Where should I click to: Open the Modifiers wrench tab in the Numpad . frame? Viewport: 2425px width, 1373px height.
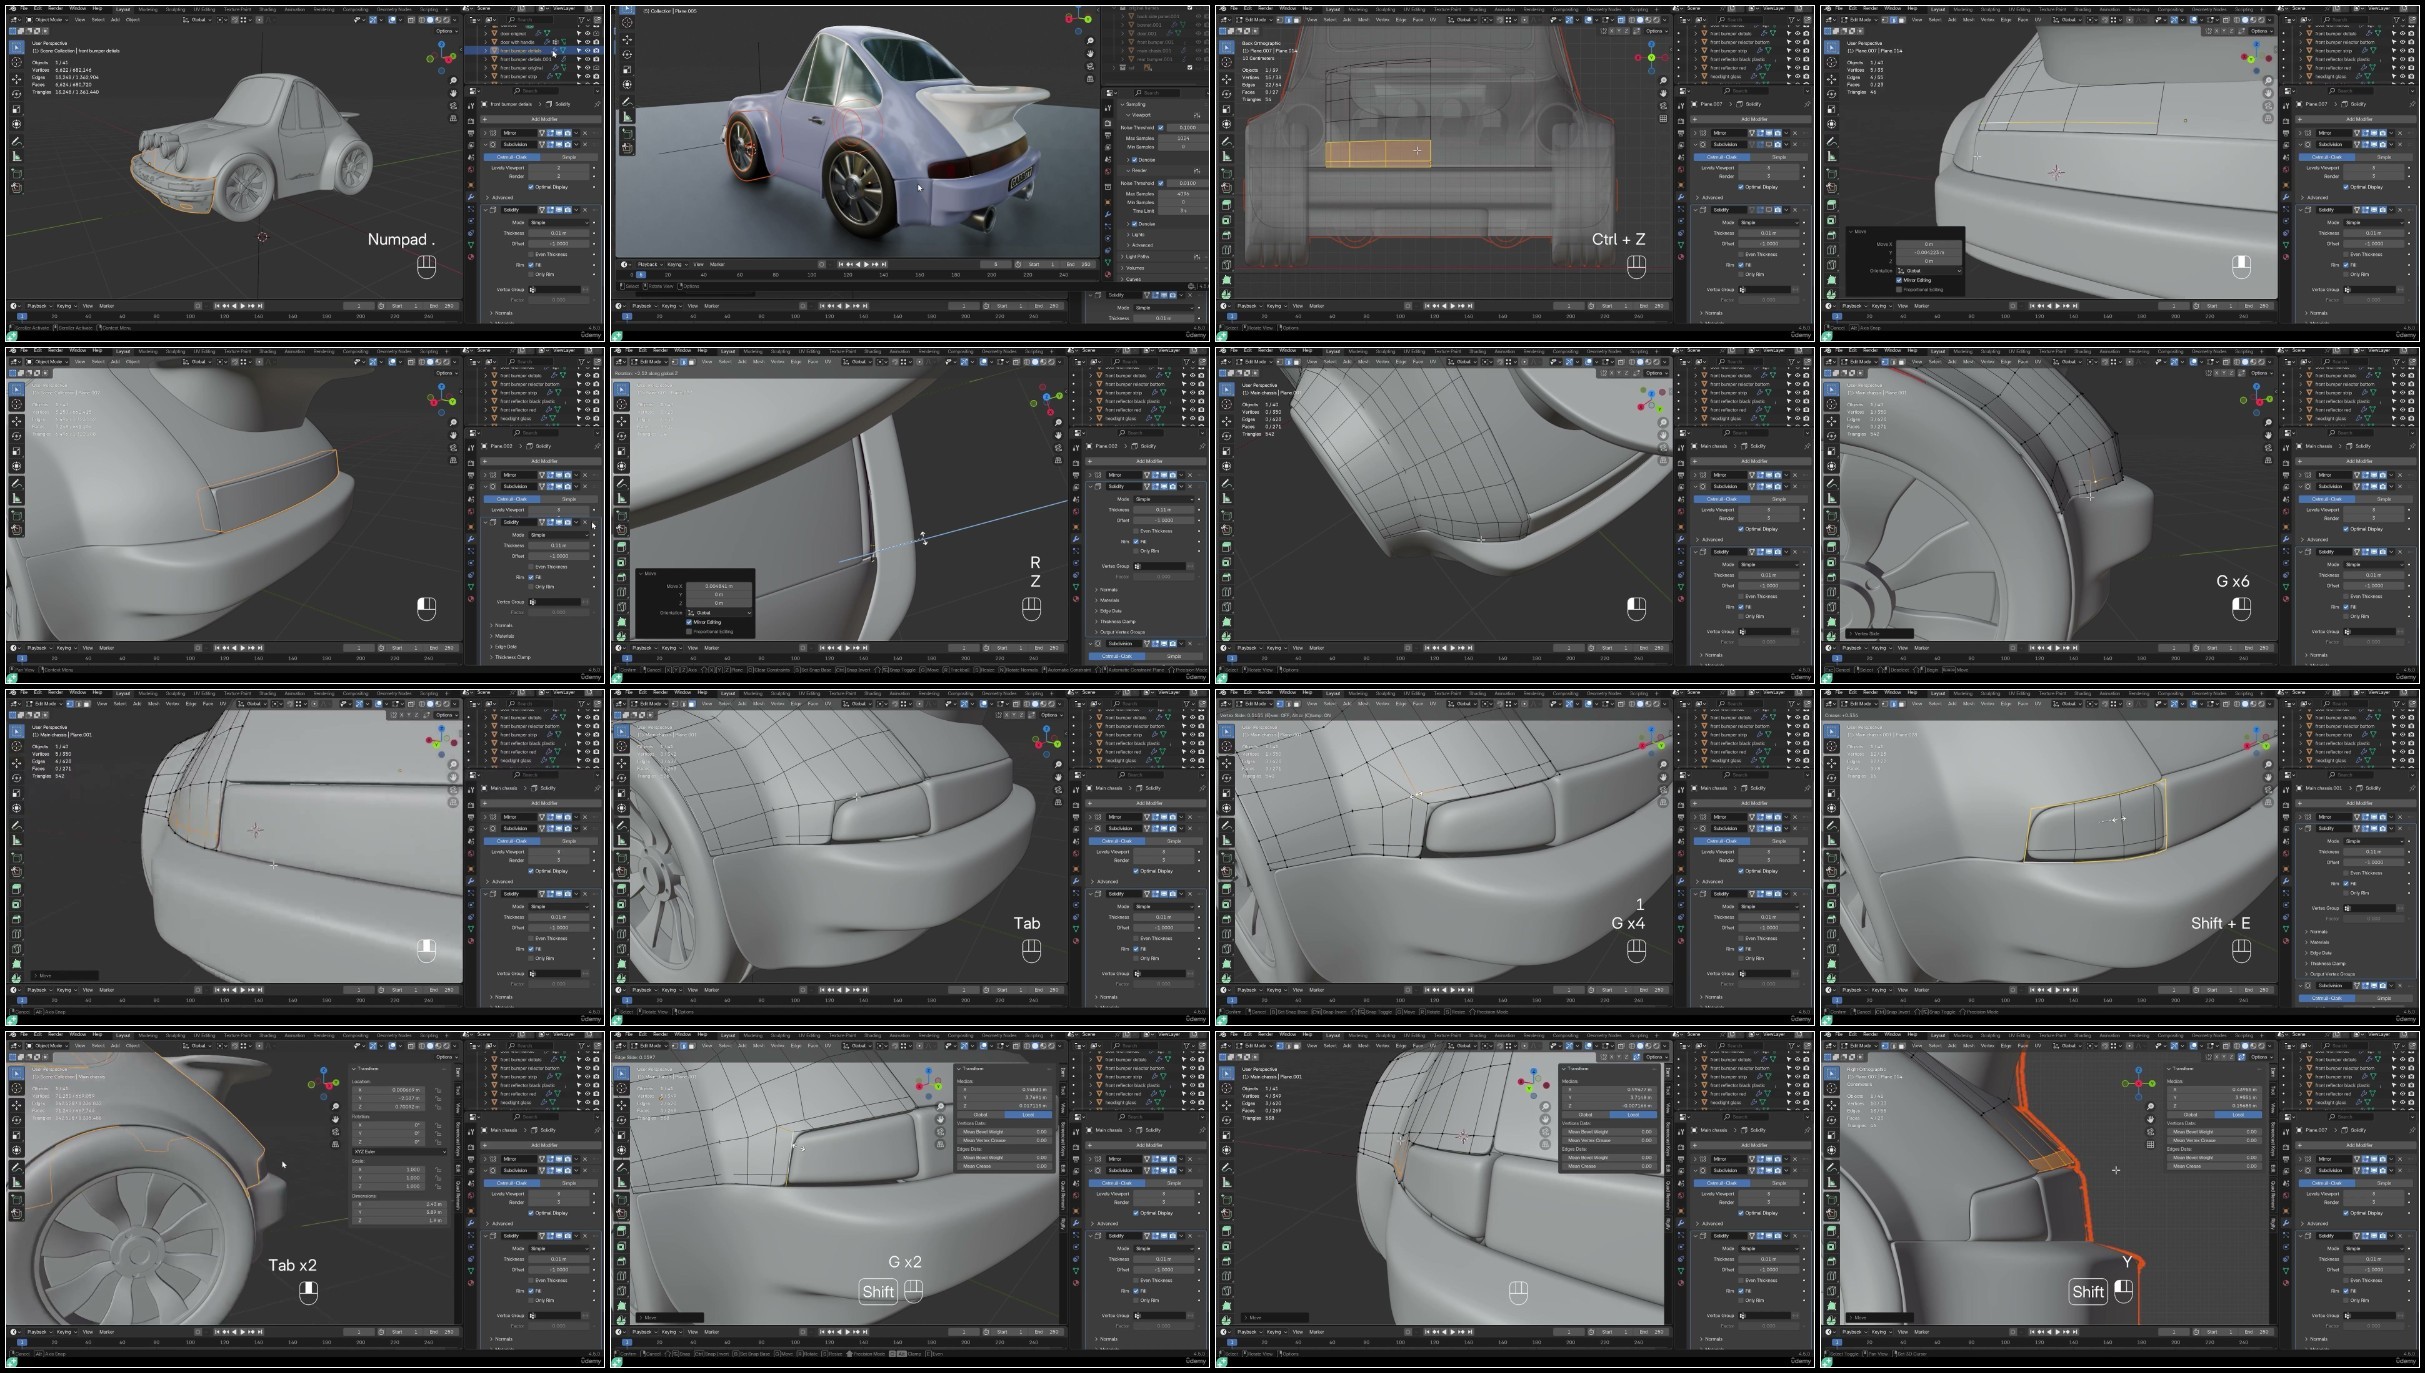(x=471, y=197)
